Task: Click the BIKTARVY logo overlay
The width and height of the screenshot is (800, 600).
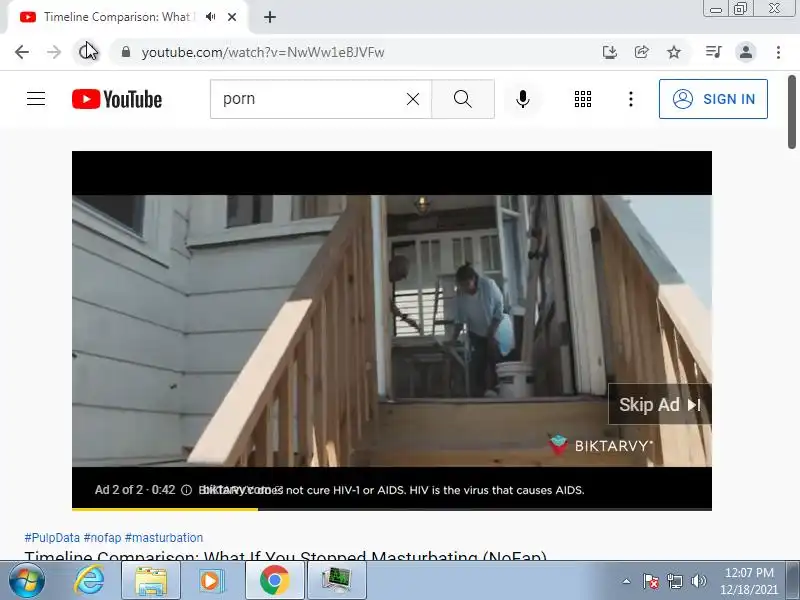Action: pos(601,445)
